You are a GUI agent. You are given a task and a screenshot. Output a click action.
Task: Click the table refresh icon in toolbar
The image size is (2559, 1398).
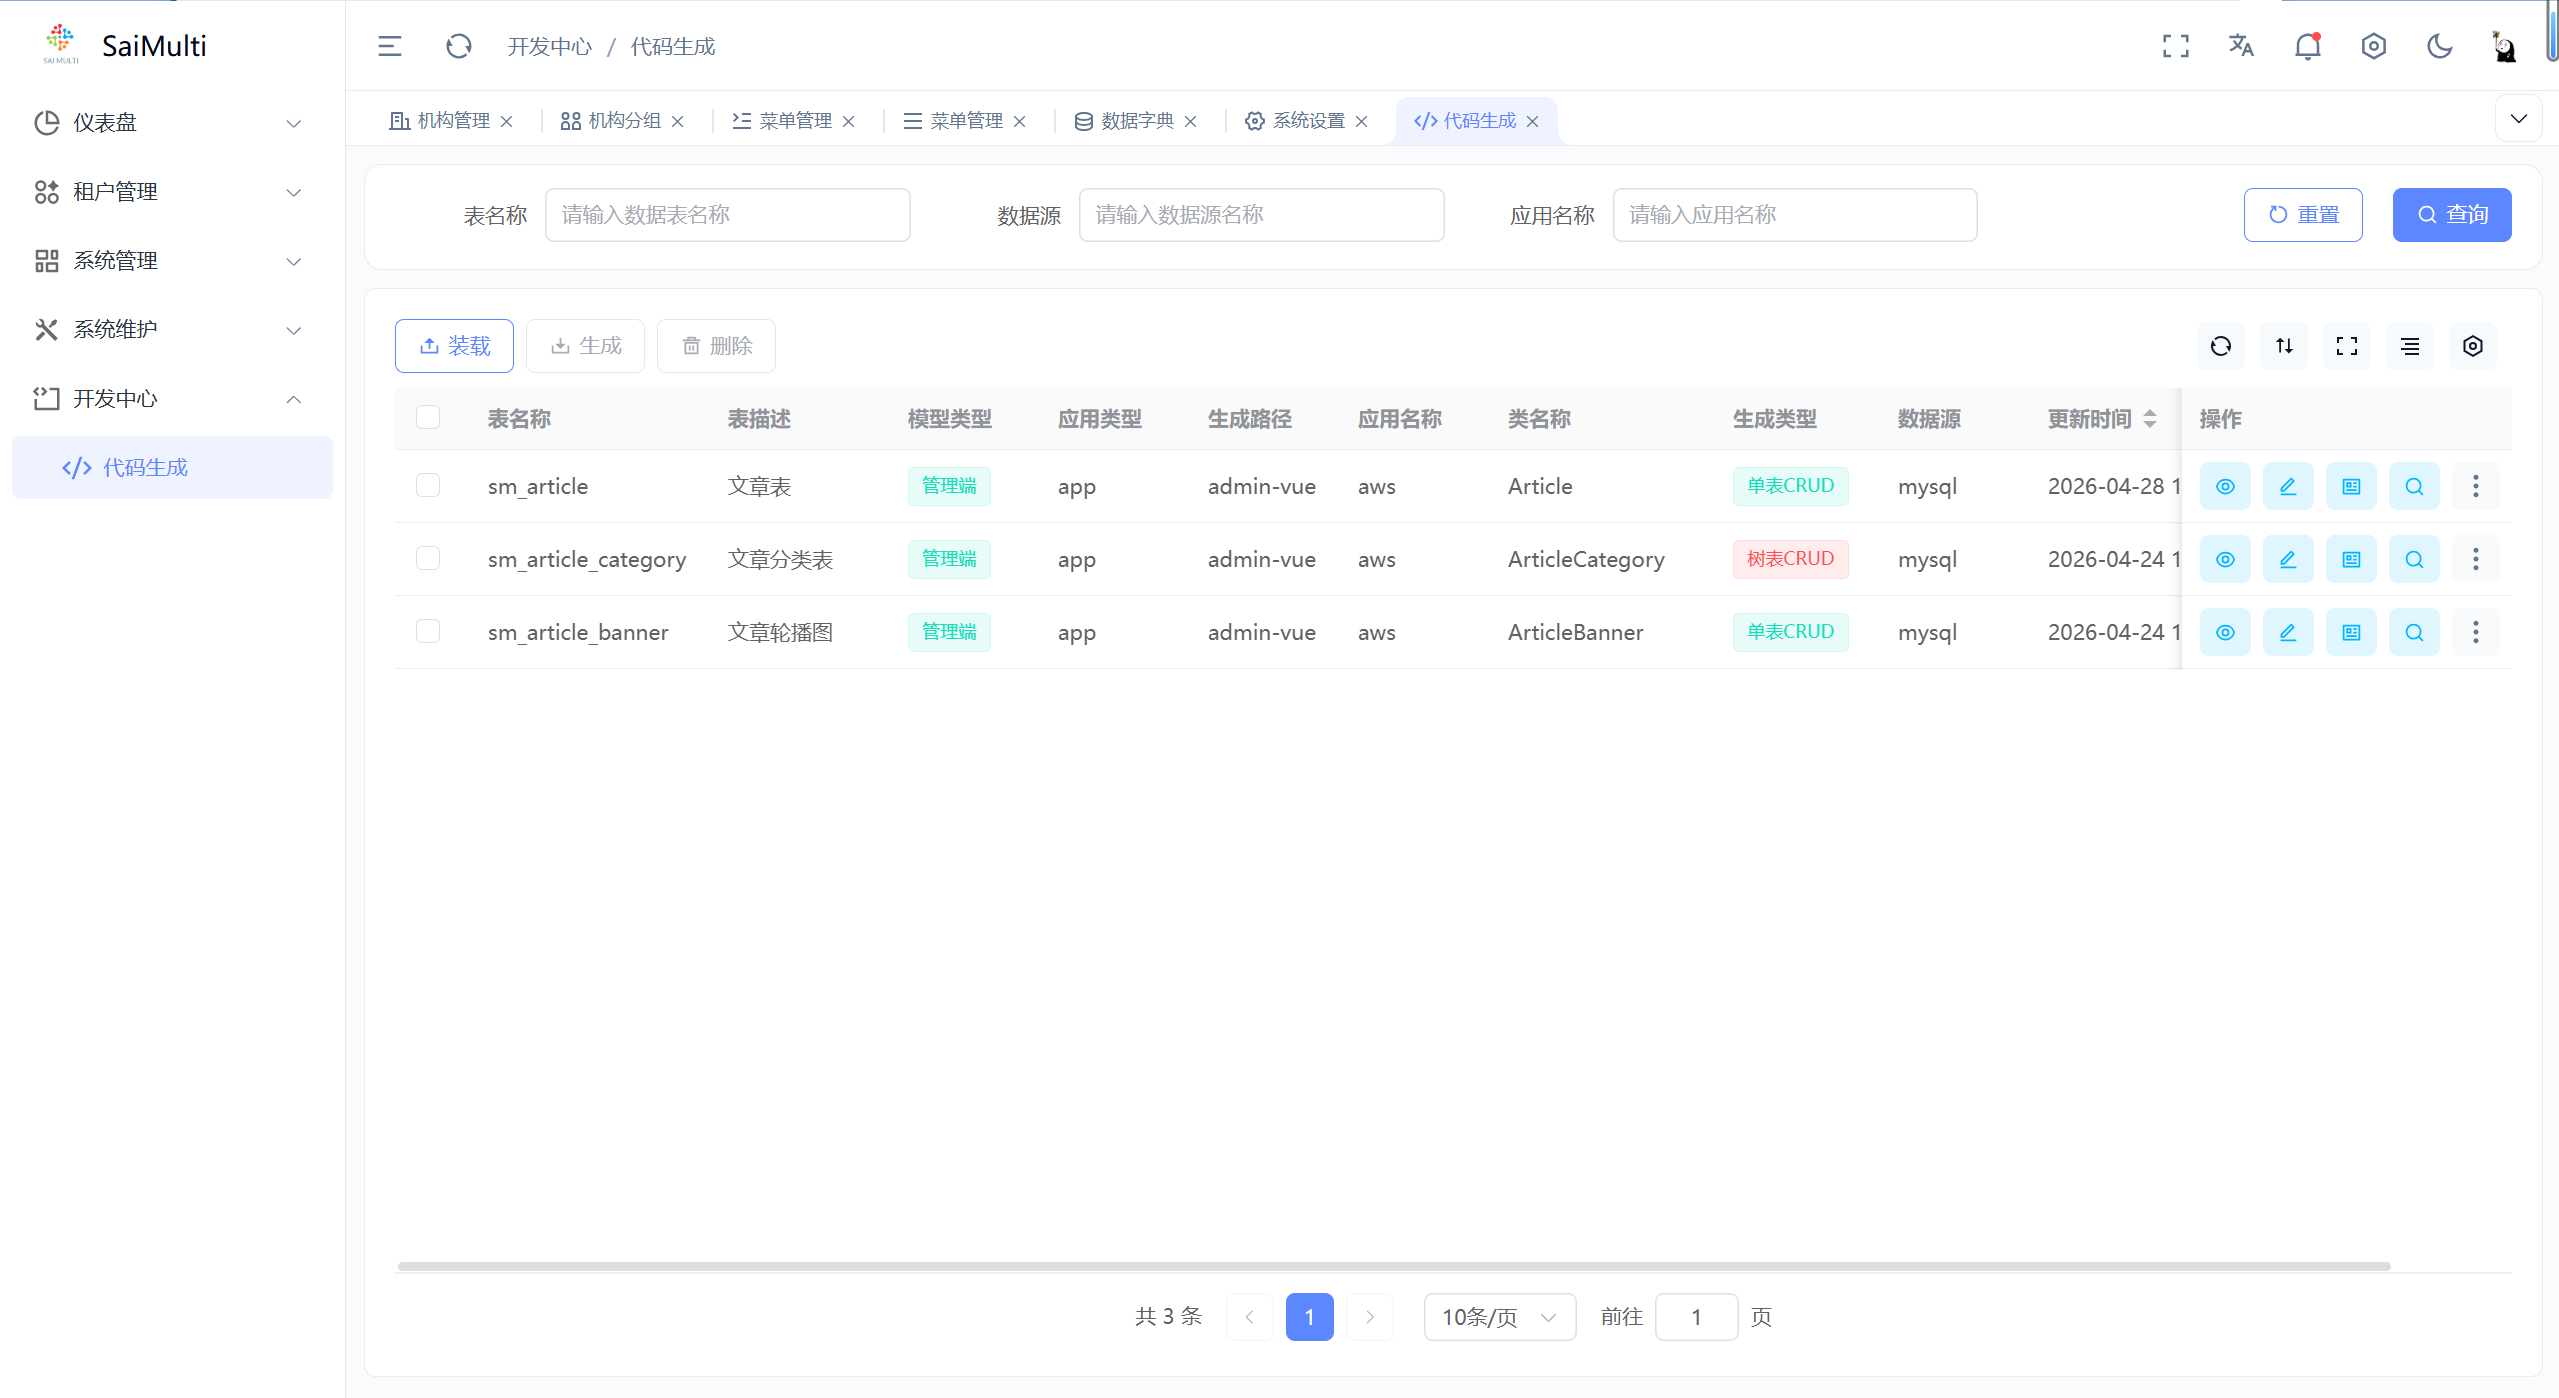coord(2220,346)
